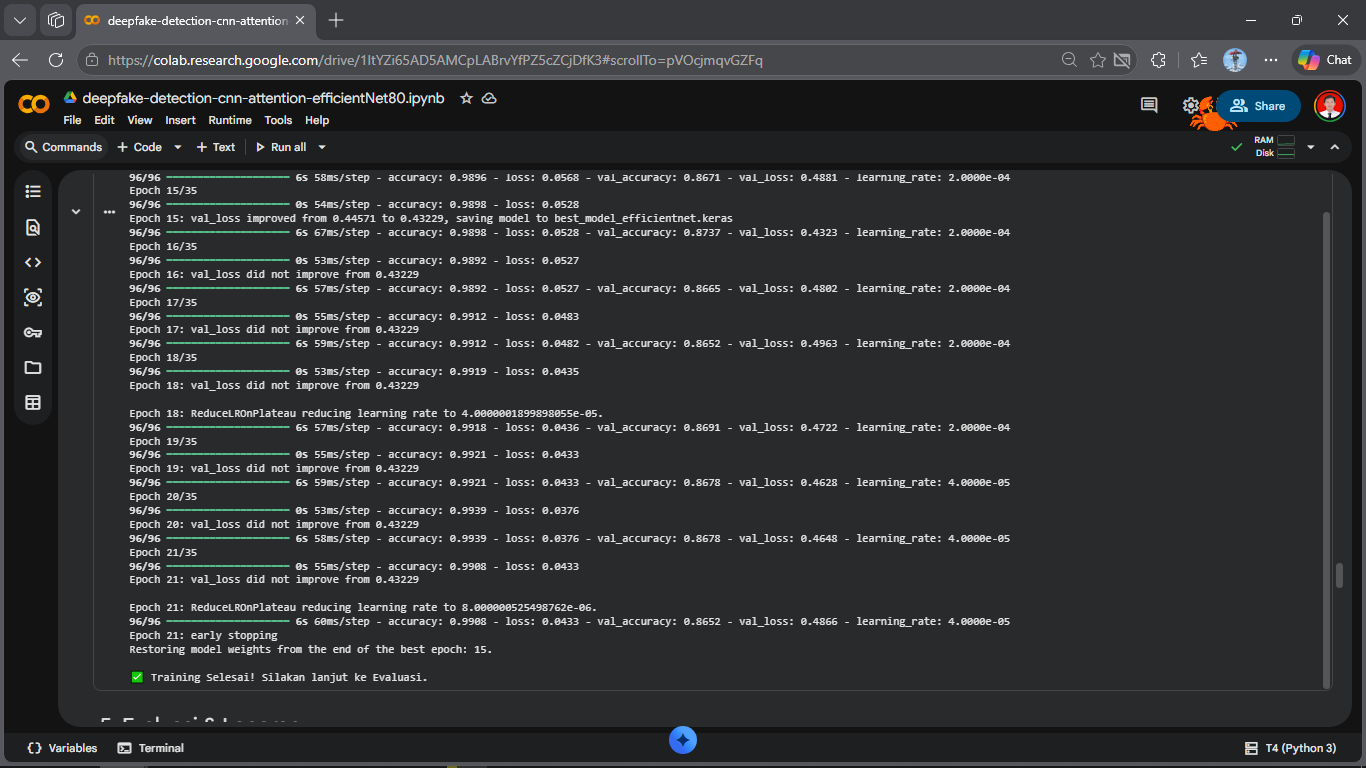Close the deepfake-detection browser tab
1366x768 pixels.
pyautogui.click(x=301, y=20)
